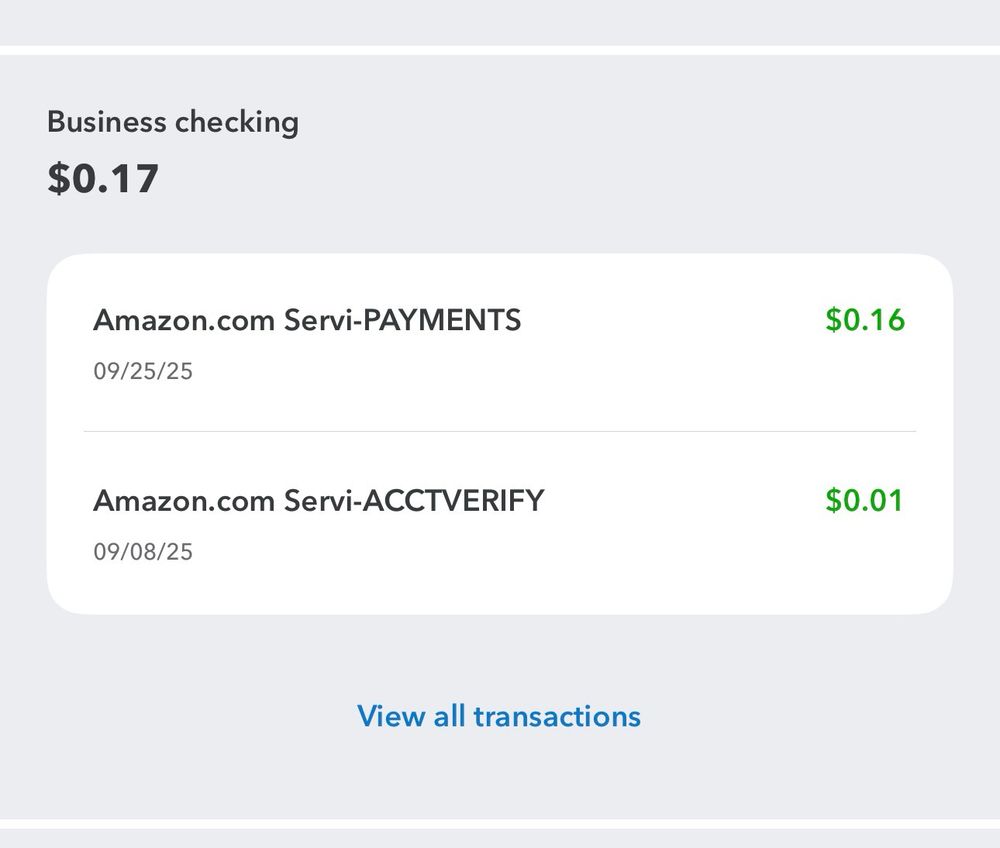1000x848 pixels.
Task: Click the word checking in the account heading
Action: tap(237, 122)
